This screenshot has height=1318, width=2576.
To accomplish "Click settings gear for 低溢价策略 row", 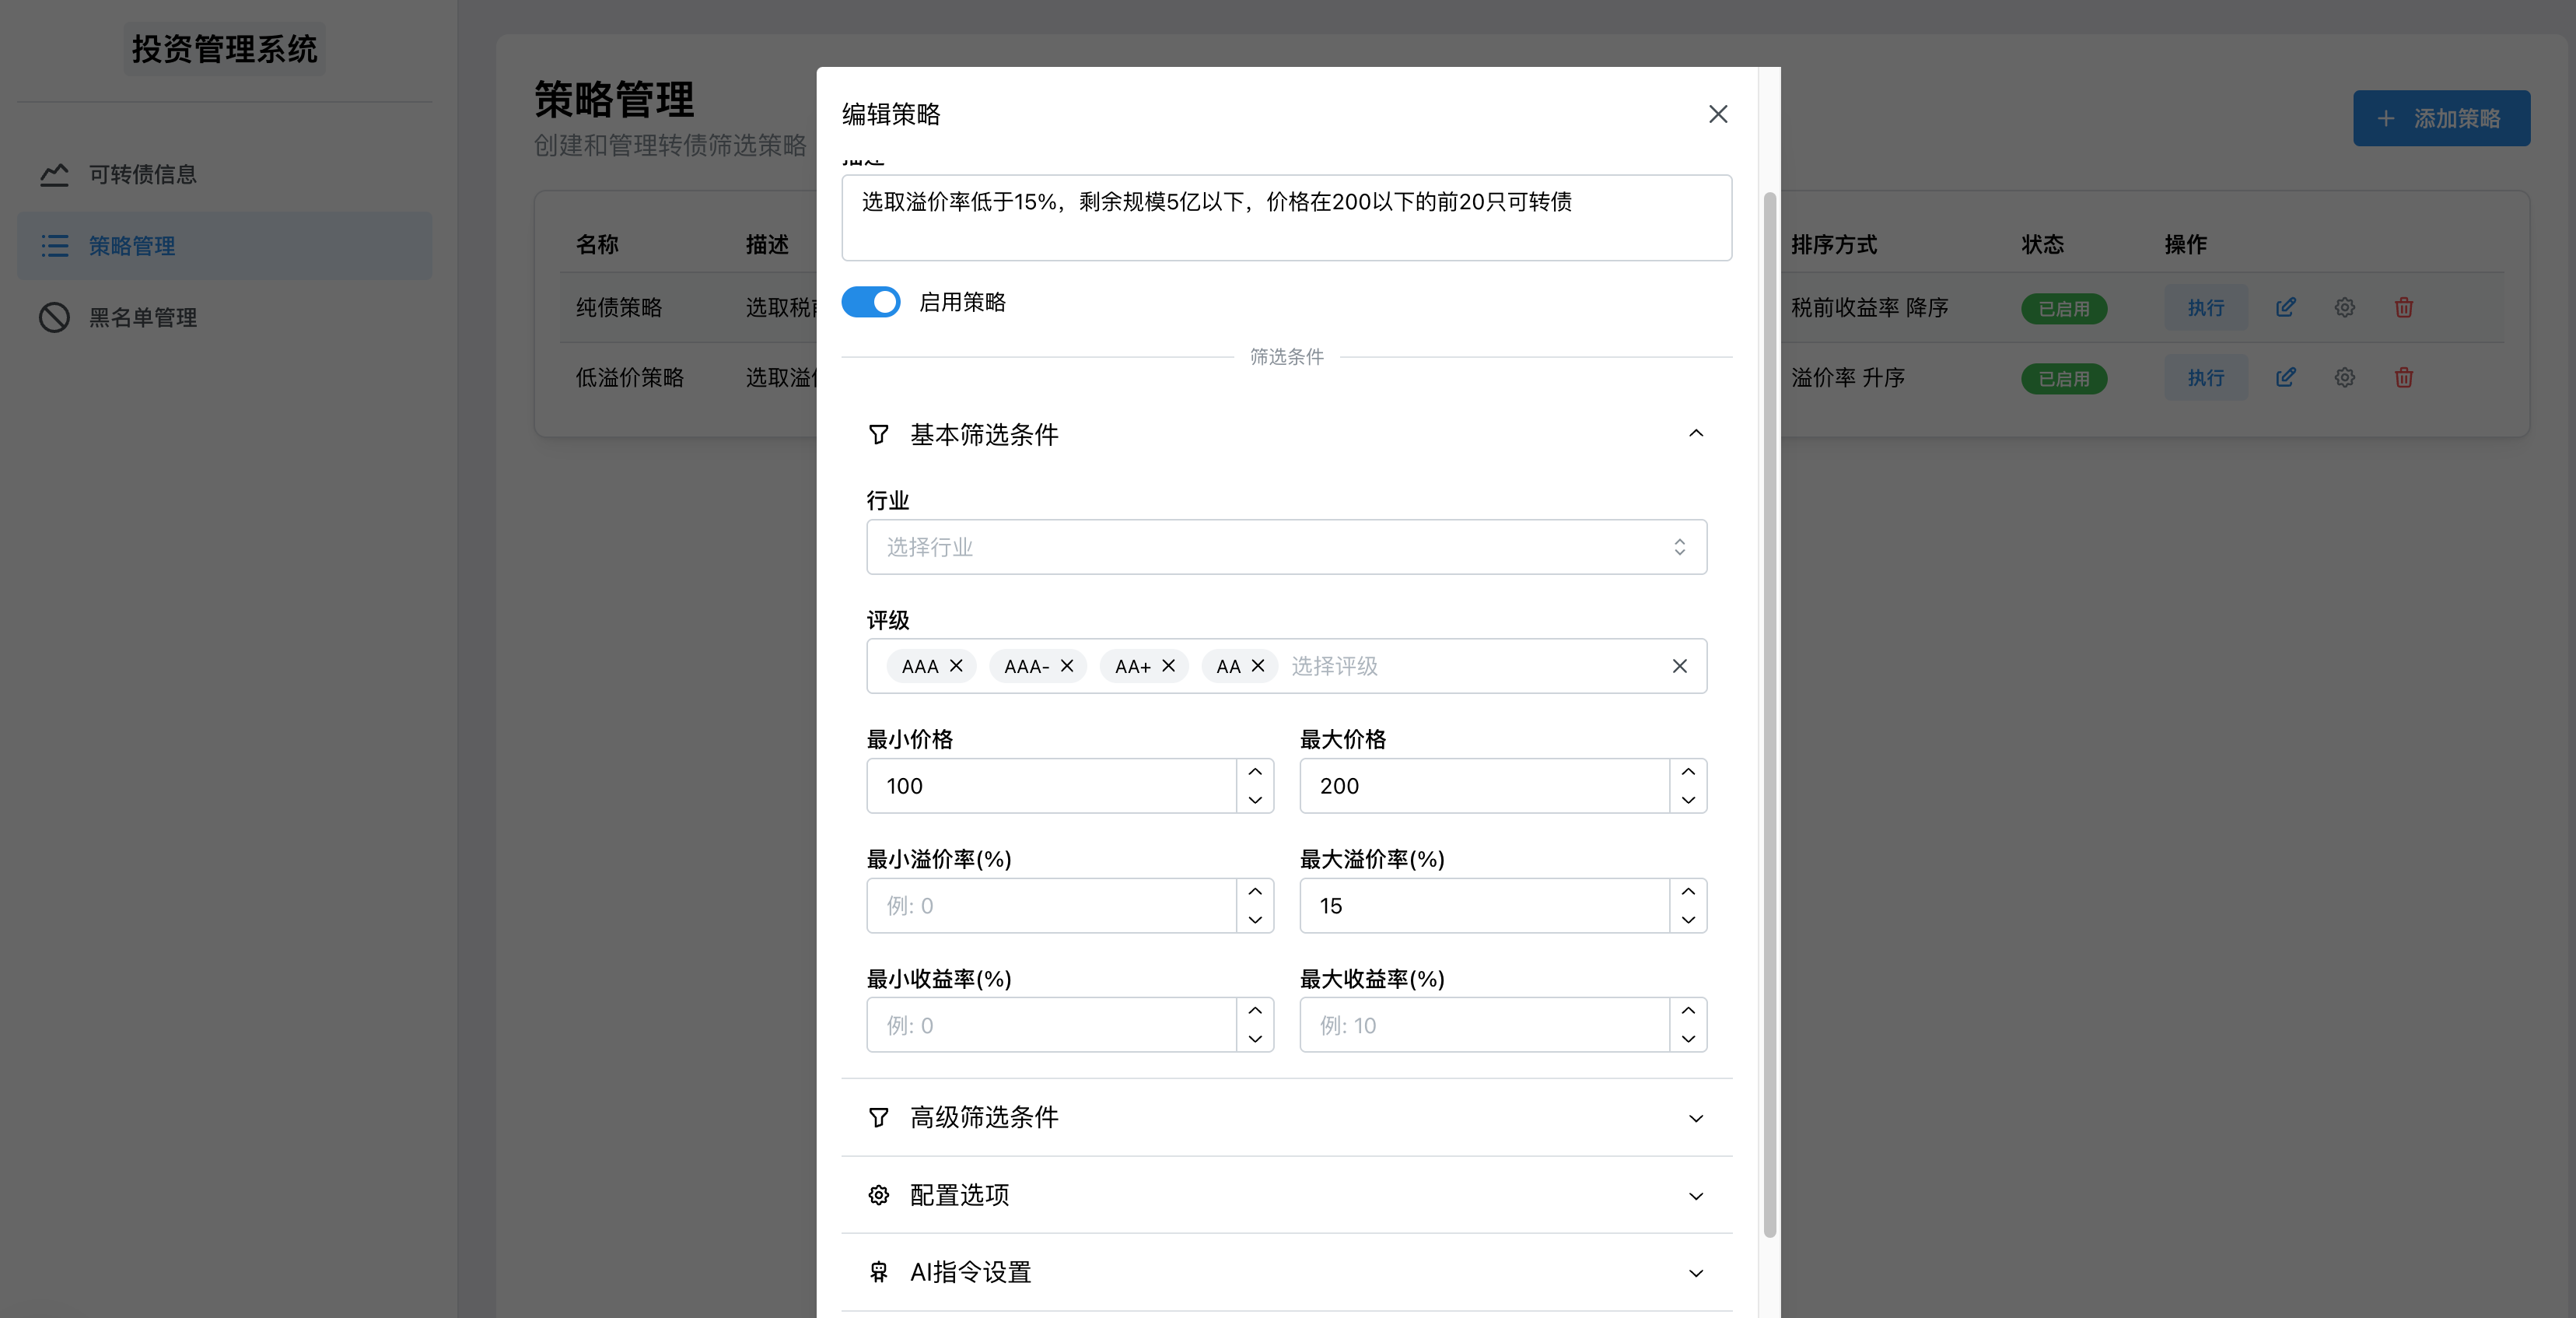I will 2344,378.
